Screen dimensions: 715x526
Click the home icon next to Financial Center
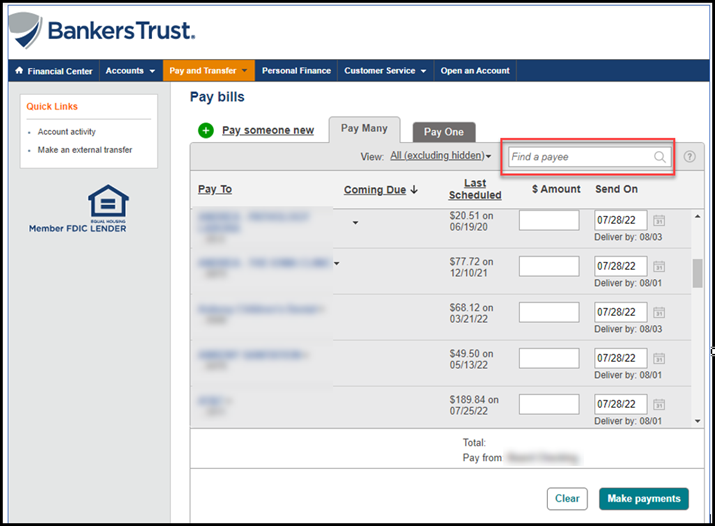19,71
